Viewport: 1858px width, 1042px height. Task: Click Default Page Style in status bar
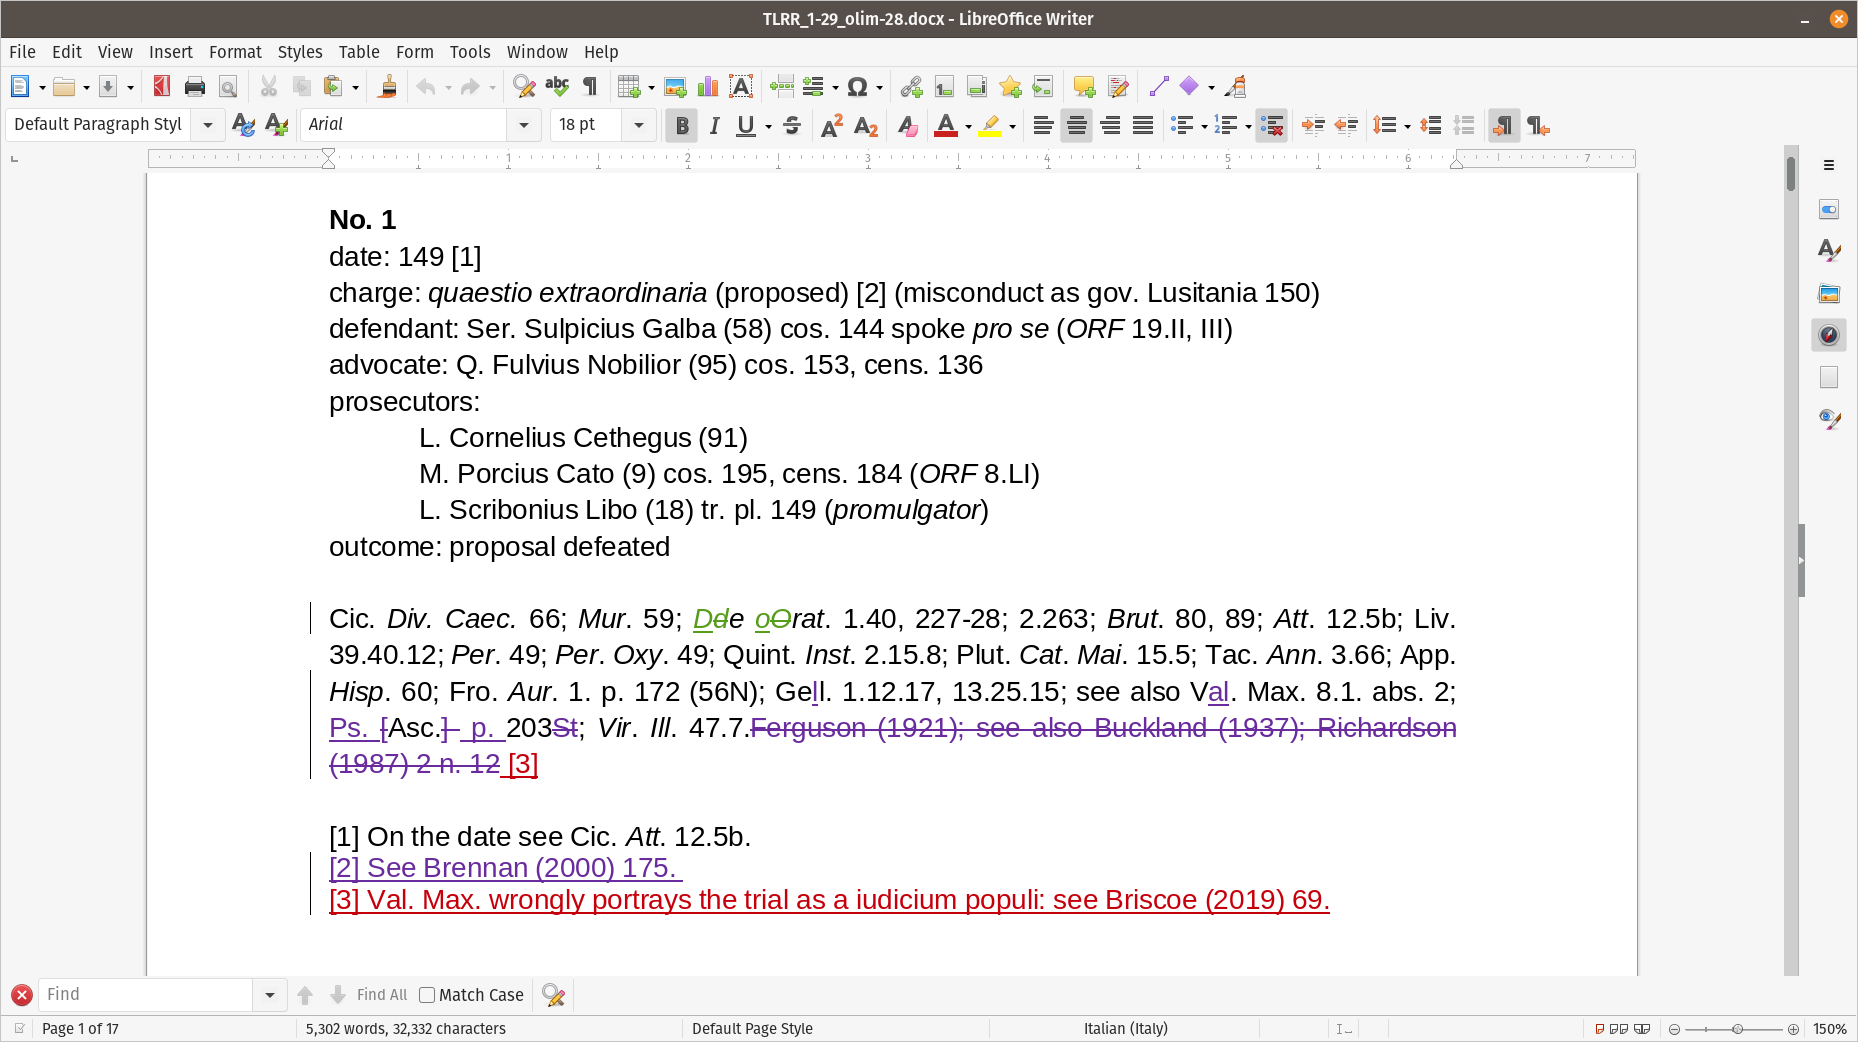(752, 1029)
